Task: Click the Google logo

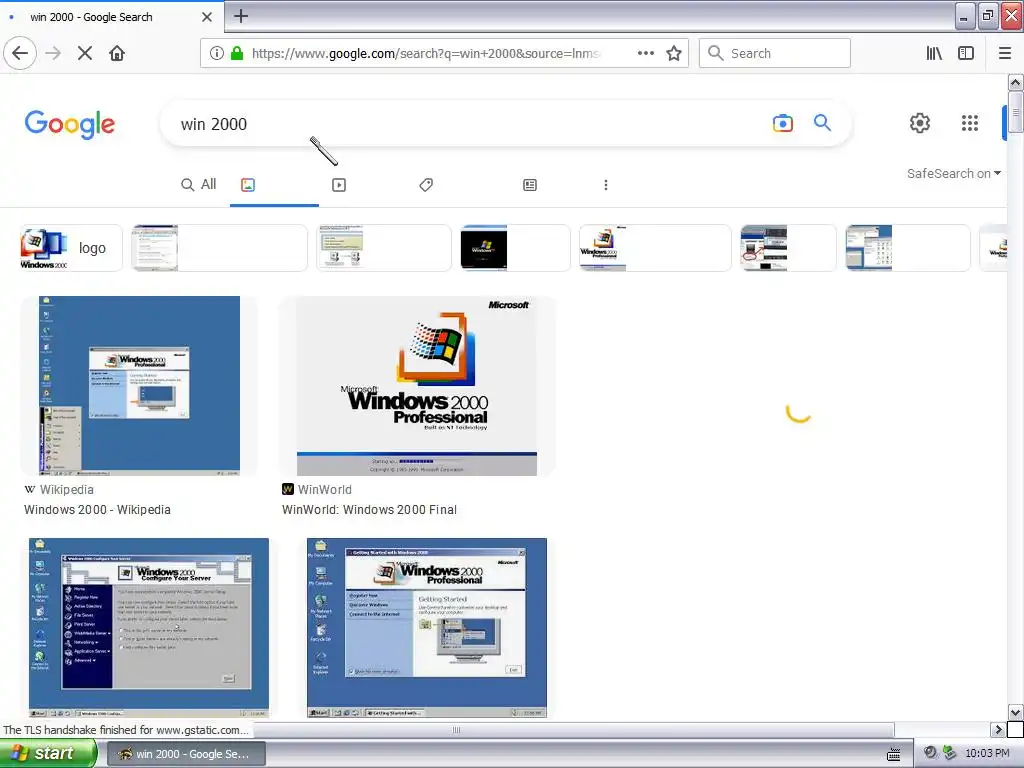Action: pos(70,124)
